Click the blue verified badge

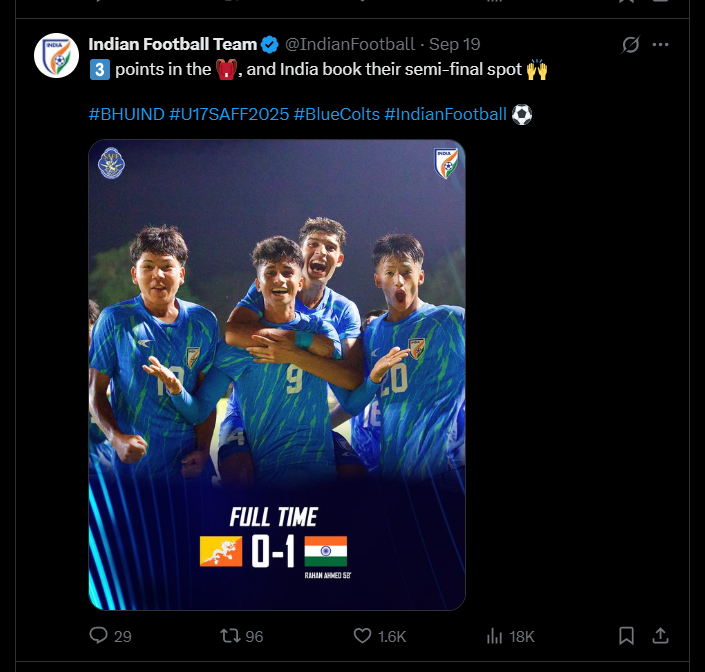[x=270, y=44]
